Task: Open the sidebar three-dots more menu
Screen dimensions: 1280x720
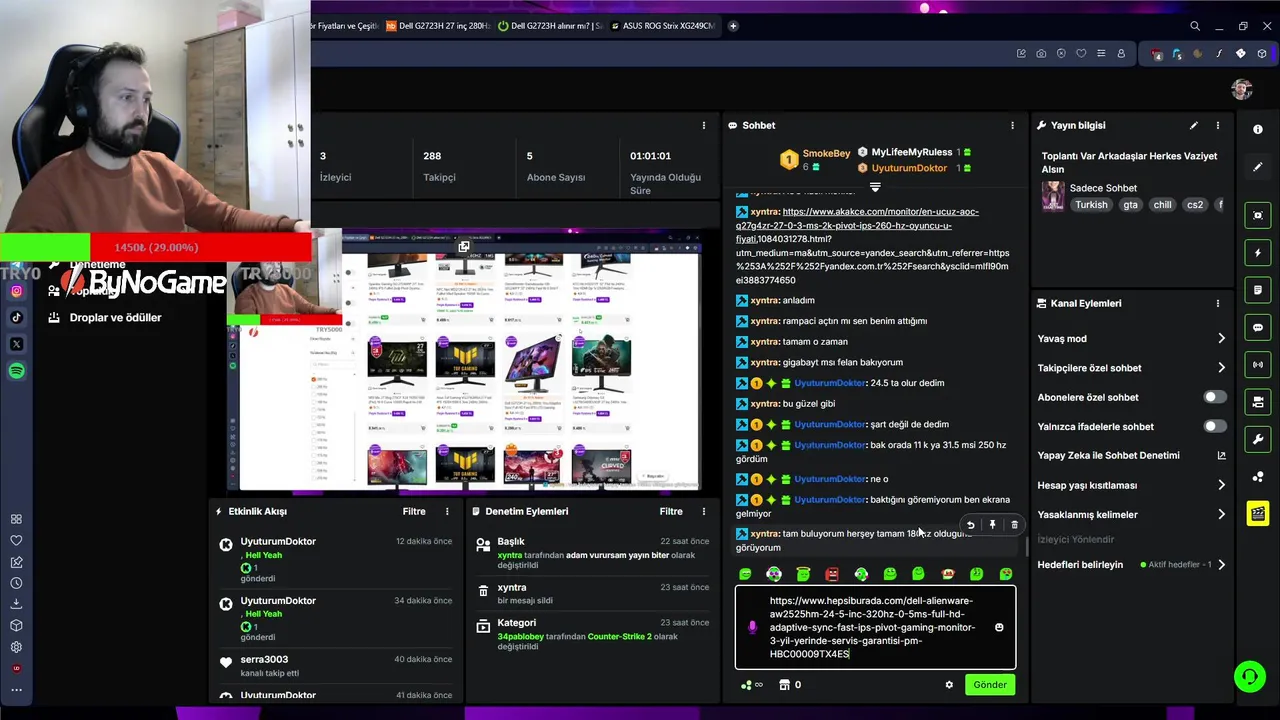Action: tap(16, 690)
